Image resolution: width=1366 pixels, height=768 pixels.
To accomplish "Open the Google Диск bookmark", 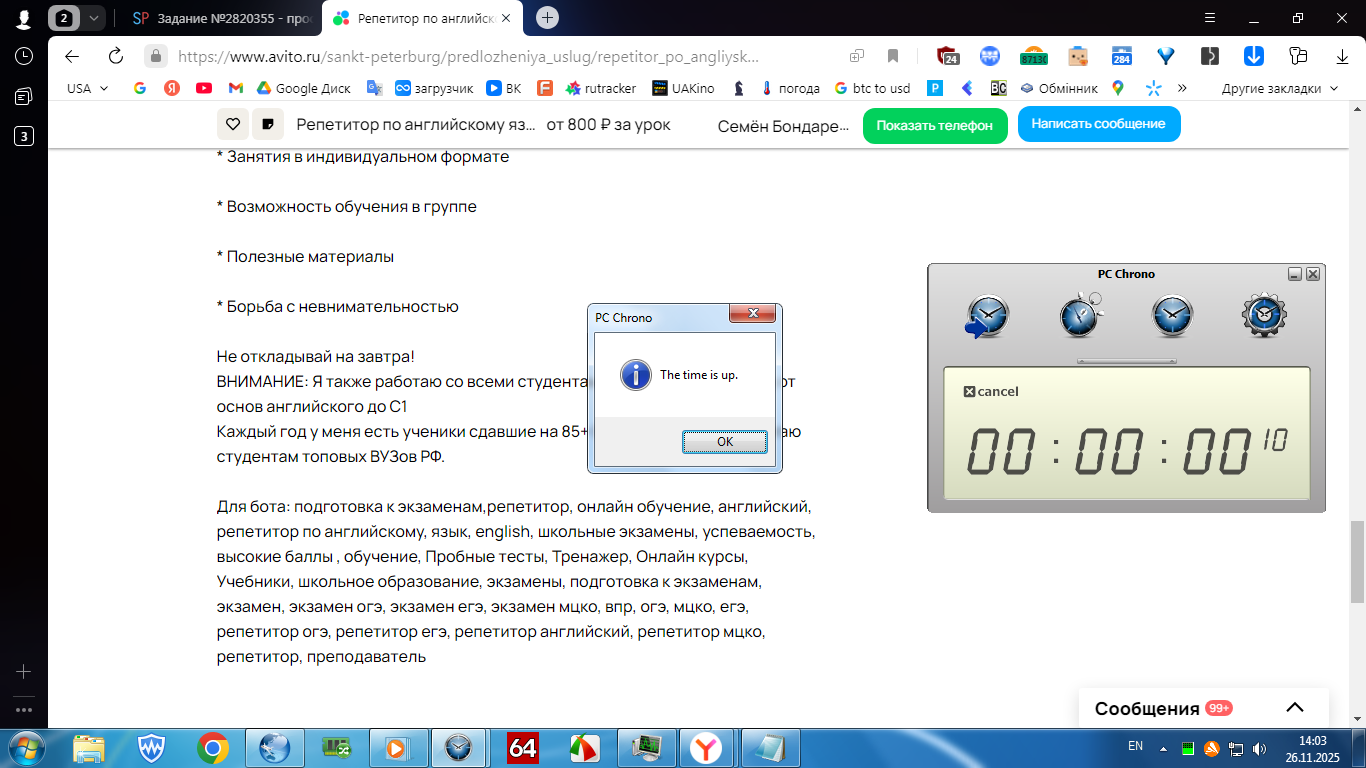I will point(304,88).
